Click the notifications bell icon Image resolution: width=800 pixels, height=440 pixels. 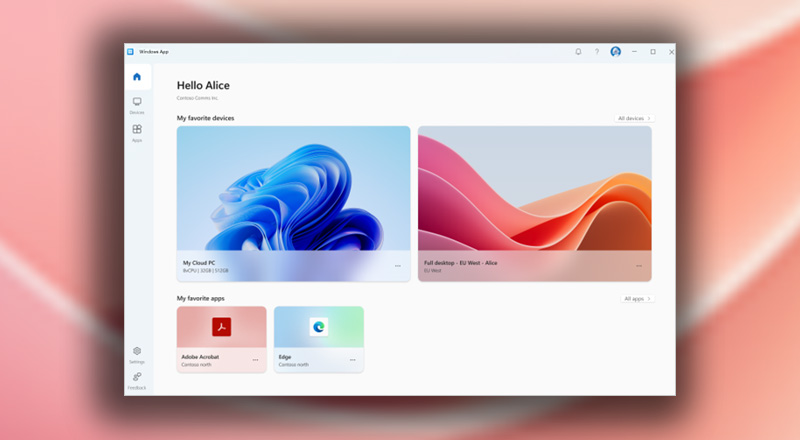(578, 52)
